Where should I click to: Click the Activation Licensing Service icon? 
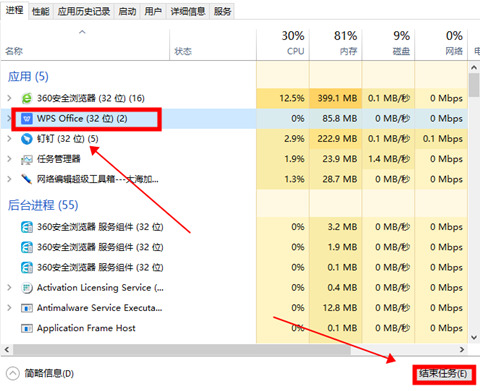pos(26,288)
